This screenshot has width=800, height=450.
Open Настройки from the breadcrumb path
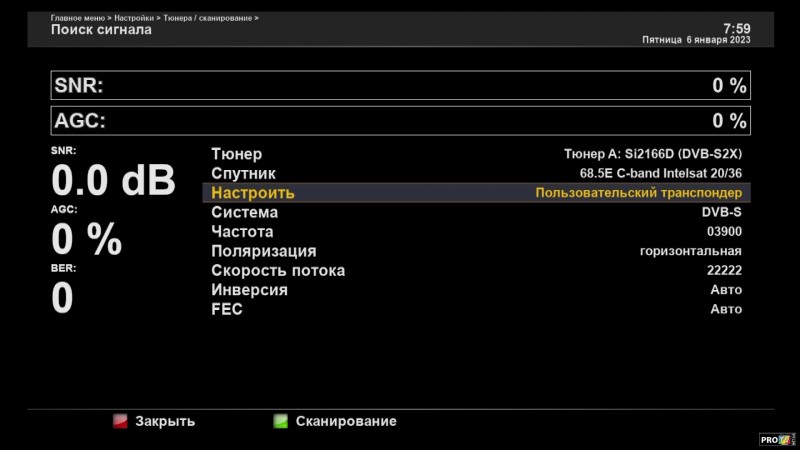pos(135,18)
